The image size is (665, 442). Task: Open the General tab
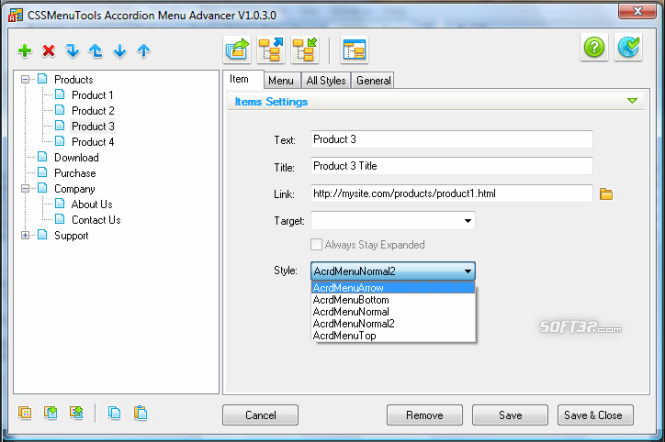[x=373, y=81]
